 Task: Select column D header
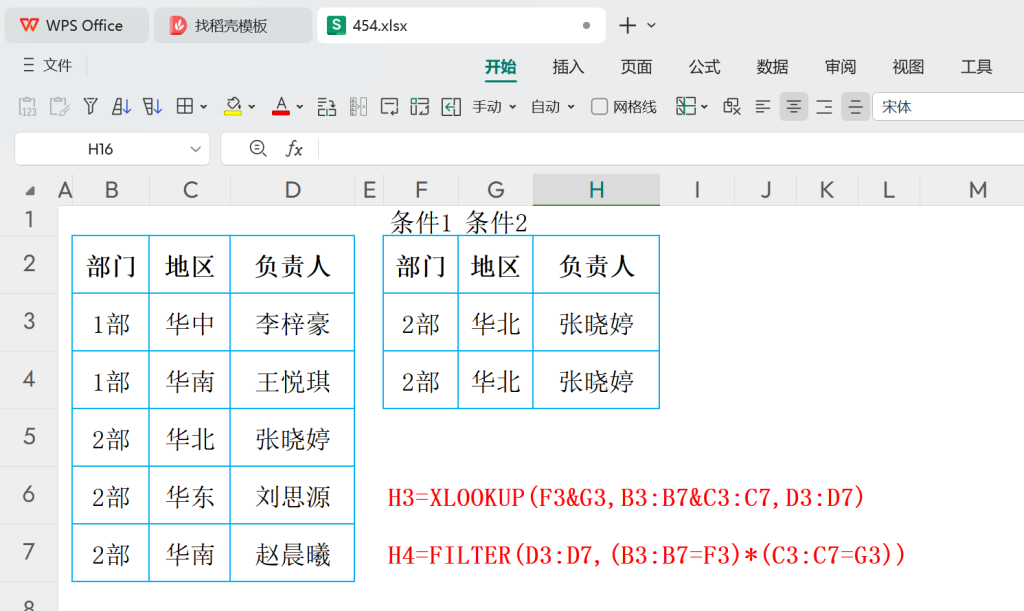(x=293, y=190)
